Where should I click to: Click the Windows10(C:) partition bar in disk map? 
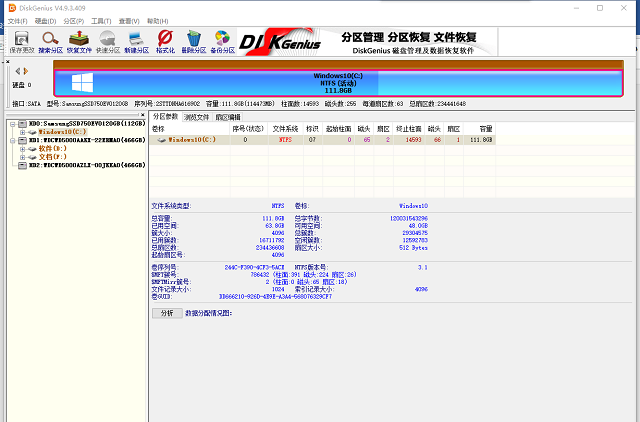pos(338,83)
